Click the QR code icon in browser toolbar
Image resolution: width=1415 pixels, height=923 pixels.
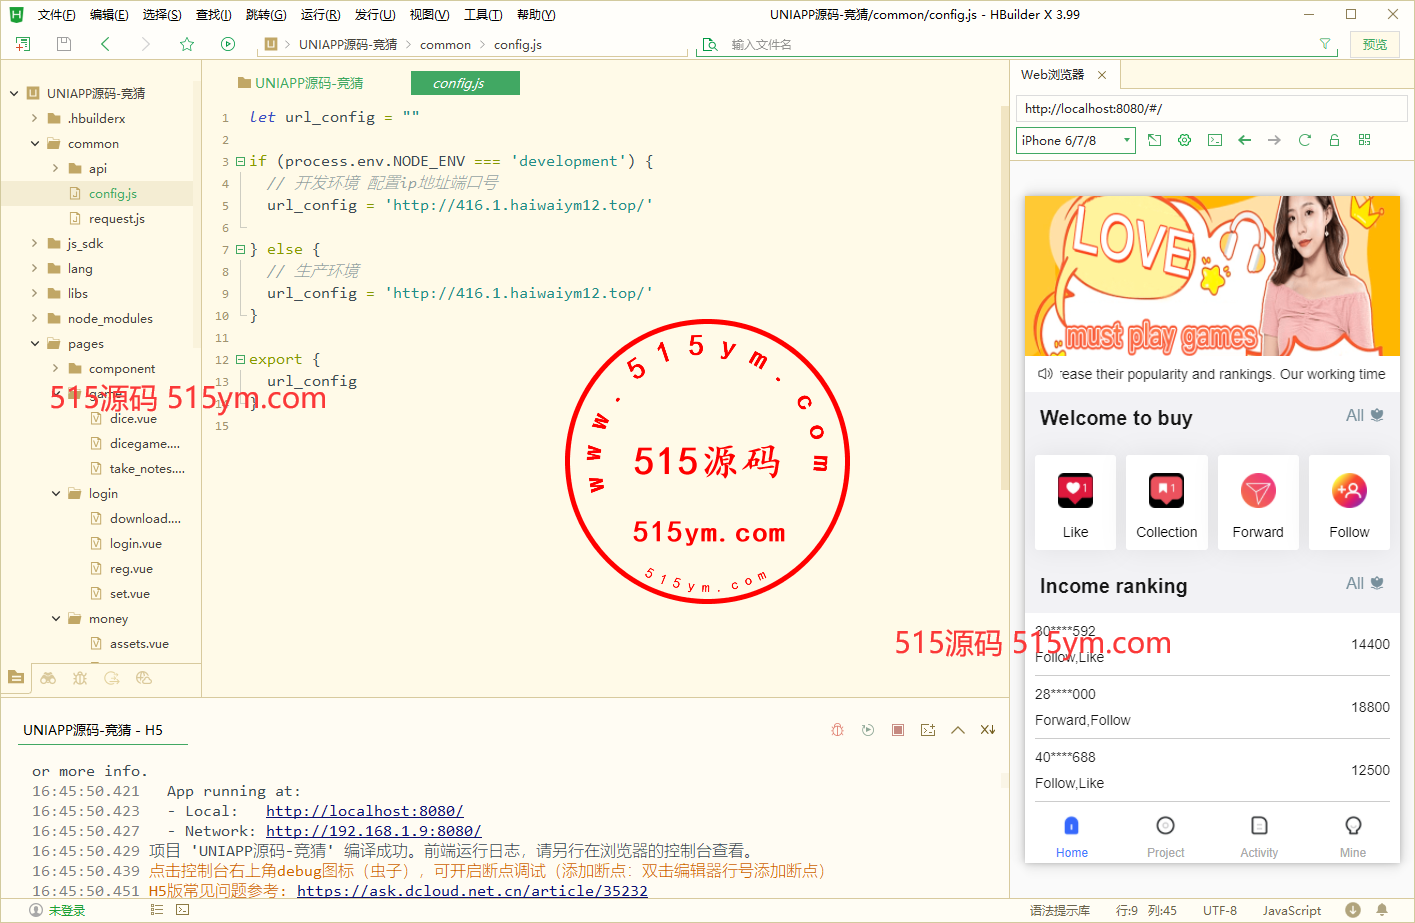point(1364,140)
